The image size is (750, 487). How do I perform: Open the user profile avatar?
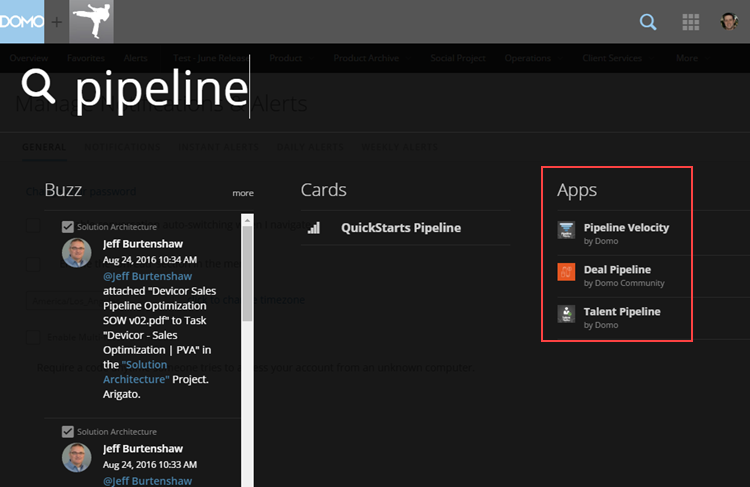click(729, 22)
